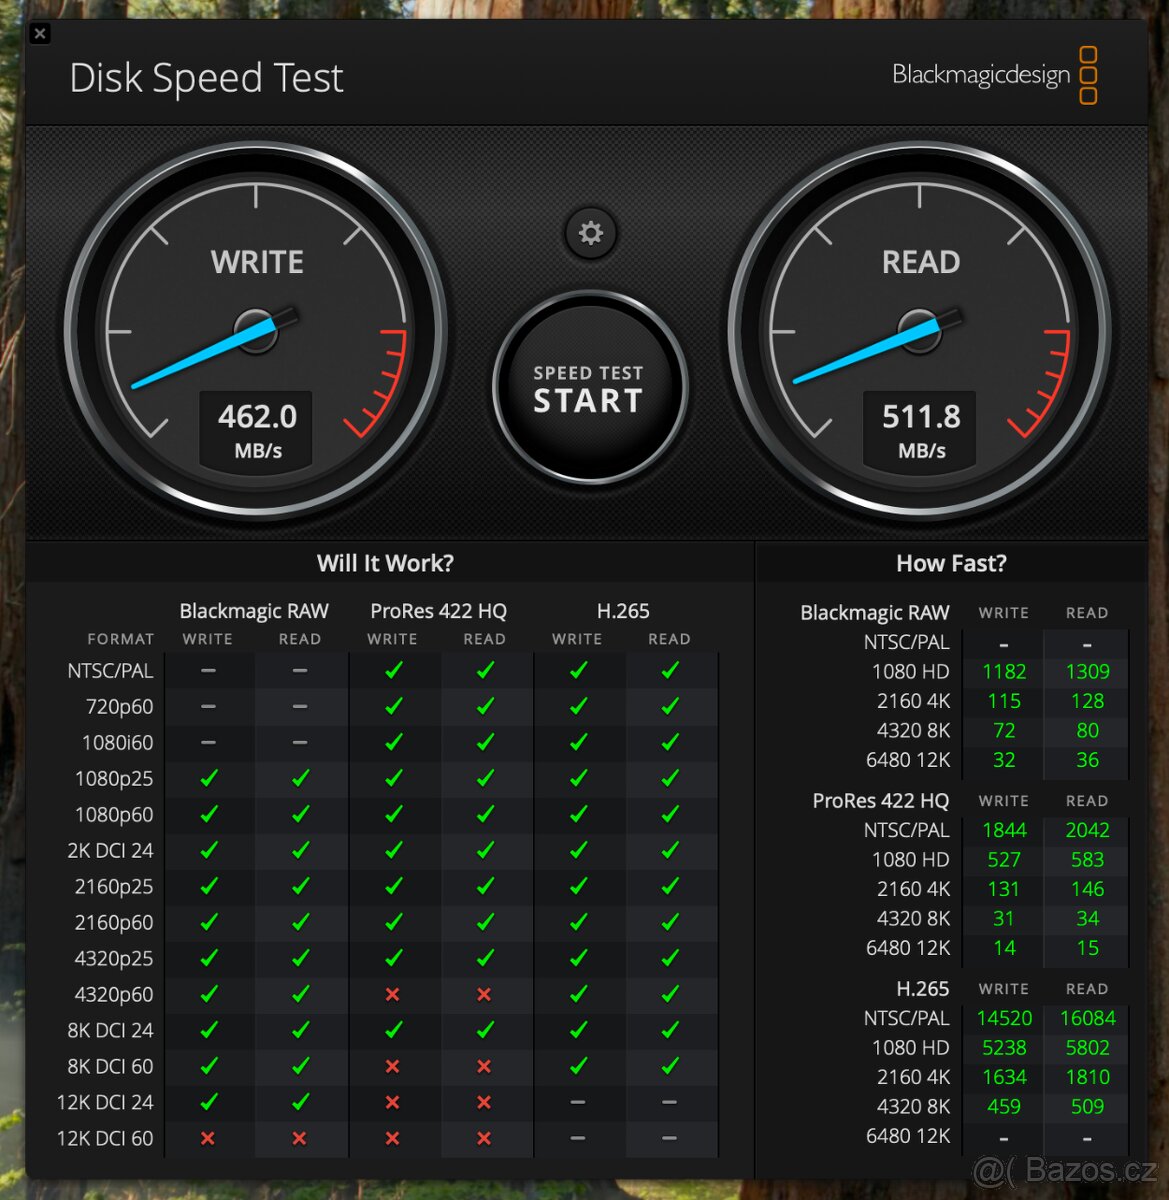1169x1200 pixels.
Task: Select ProRes 1080 HD write value 527
Action: point(1004,860)
